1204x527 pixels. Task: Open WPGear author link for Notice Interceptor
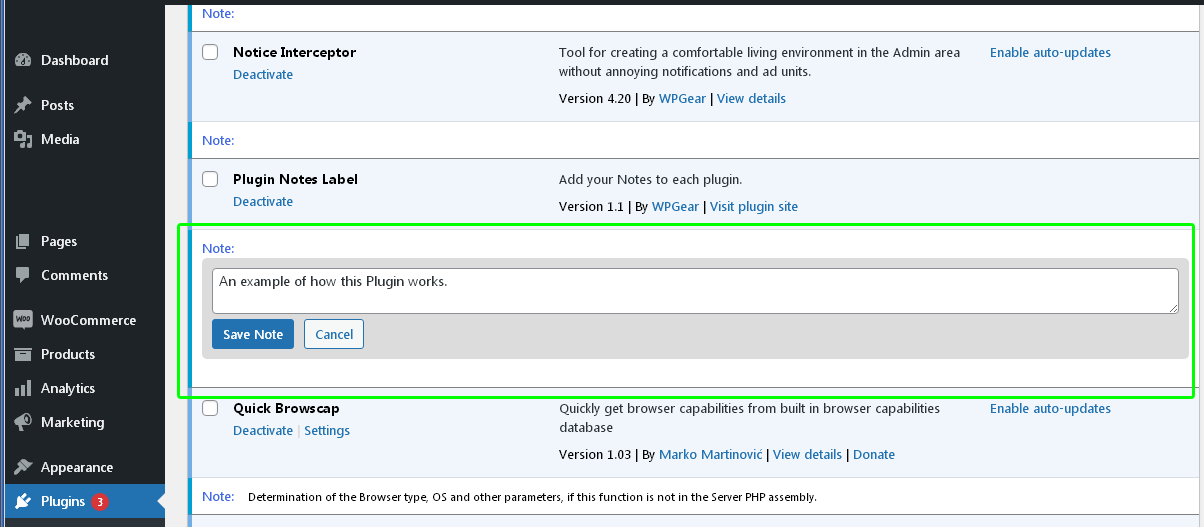[x=681, y=98]
